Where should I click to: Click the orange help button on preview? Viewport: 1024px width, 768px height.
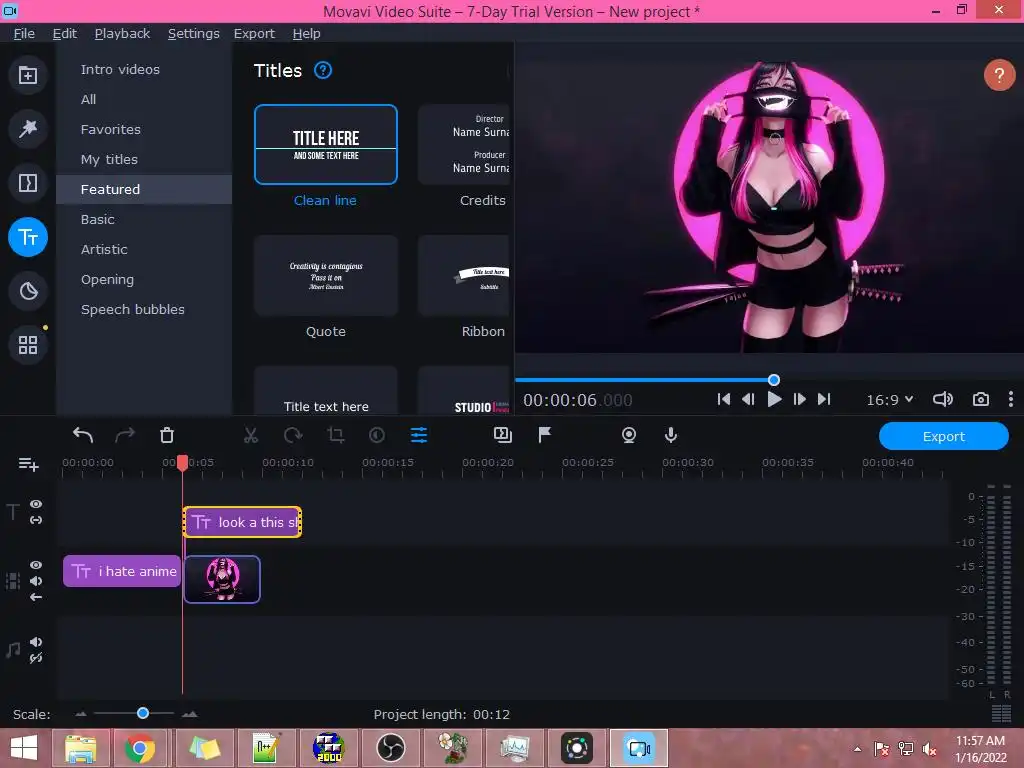click(x=999, y=75)
